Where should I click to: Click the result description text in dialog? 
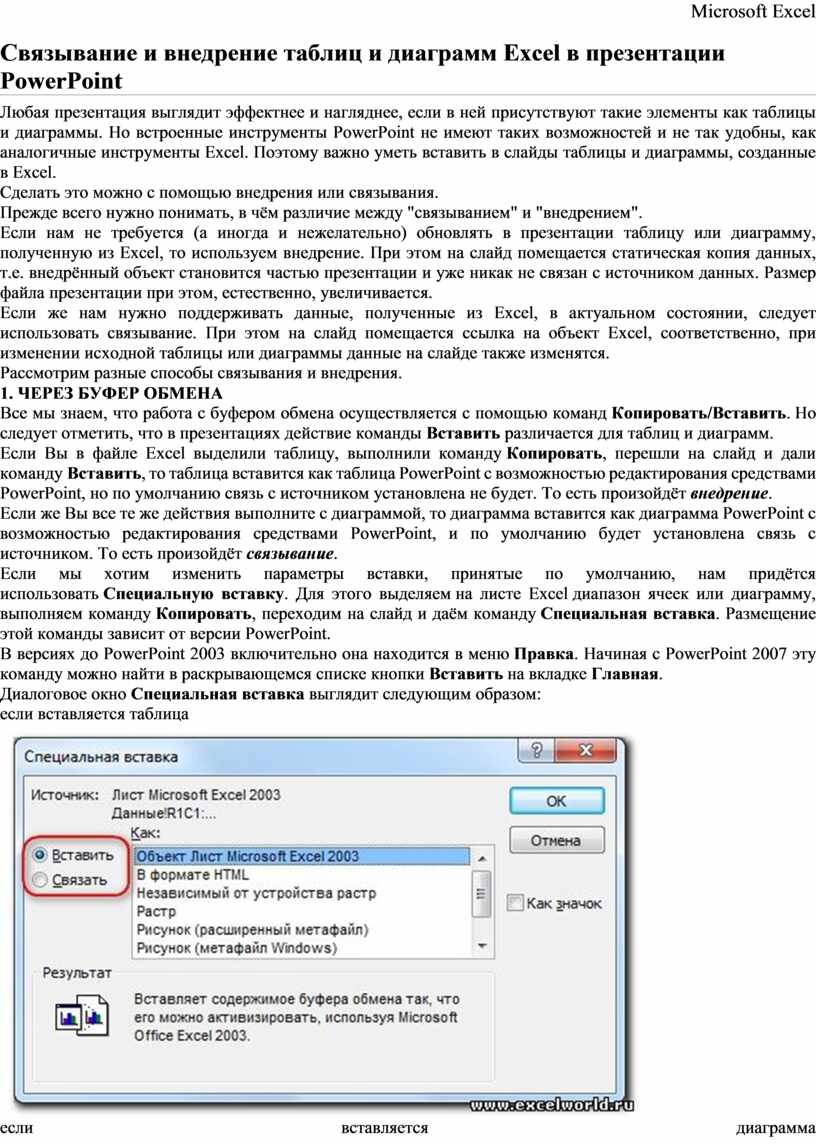pos(296,1017)
